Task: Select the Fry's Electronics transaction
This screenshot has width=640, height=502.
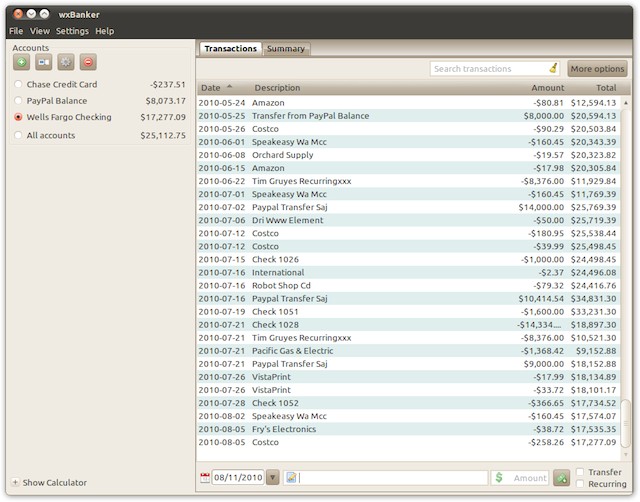Action: [x=408, y=429]
